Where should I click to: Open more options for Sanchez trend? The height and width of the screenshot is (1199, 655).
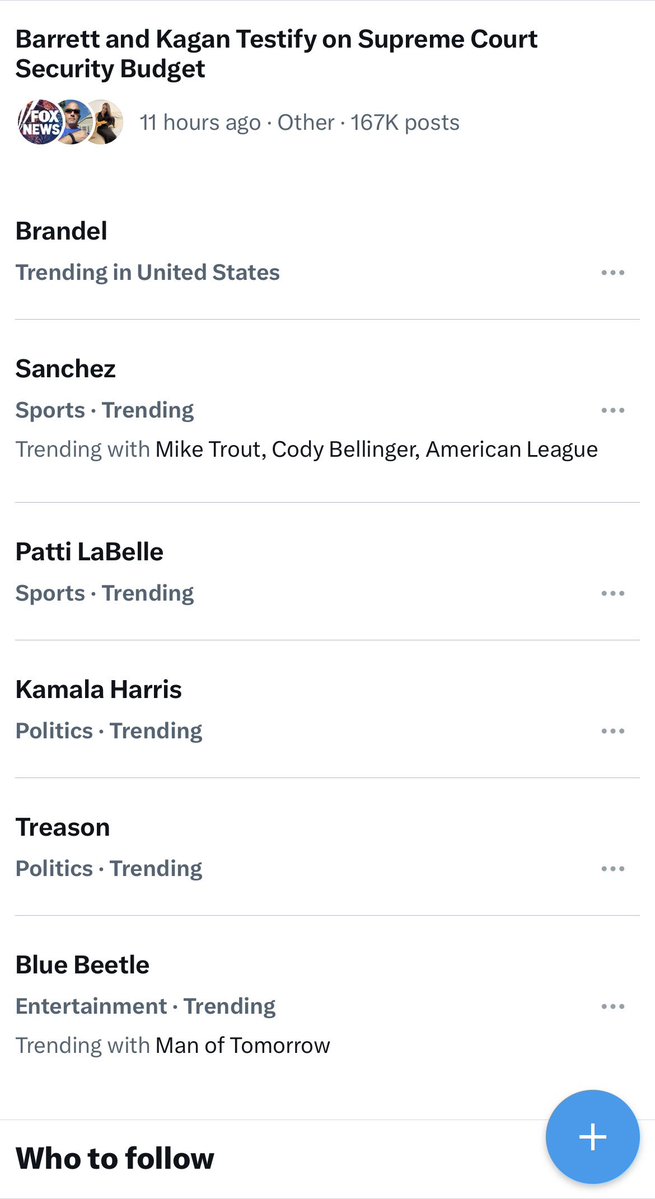pyautogui.click(x=613, y=410)
